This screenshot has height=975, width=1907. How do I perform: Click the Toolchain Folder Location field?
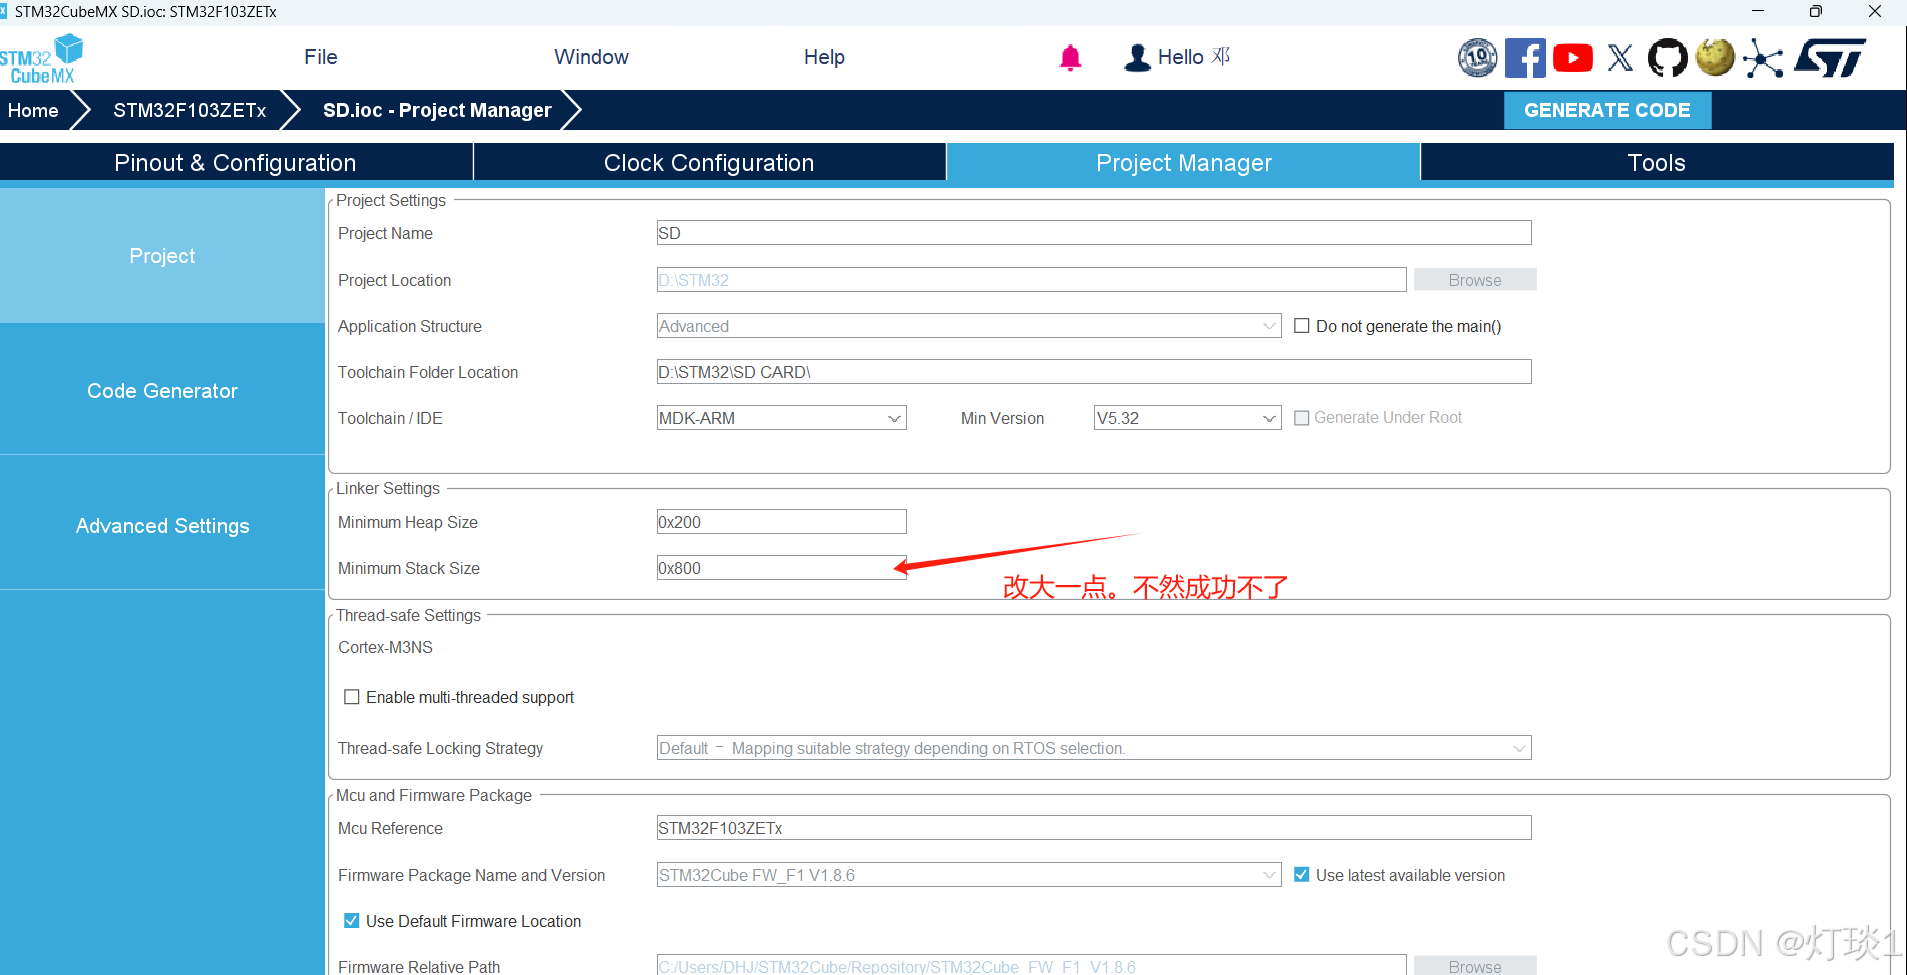(1094, 372)
